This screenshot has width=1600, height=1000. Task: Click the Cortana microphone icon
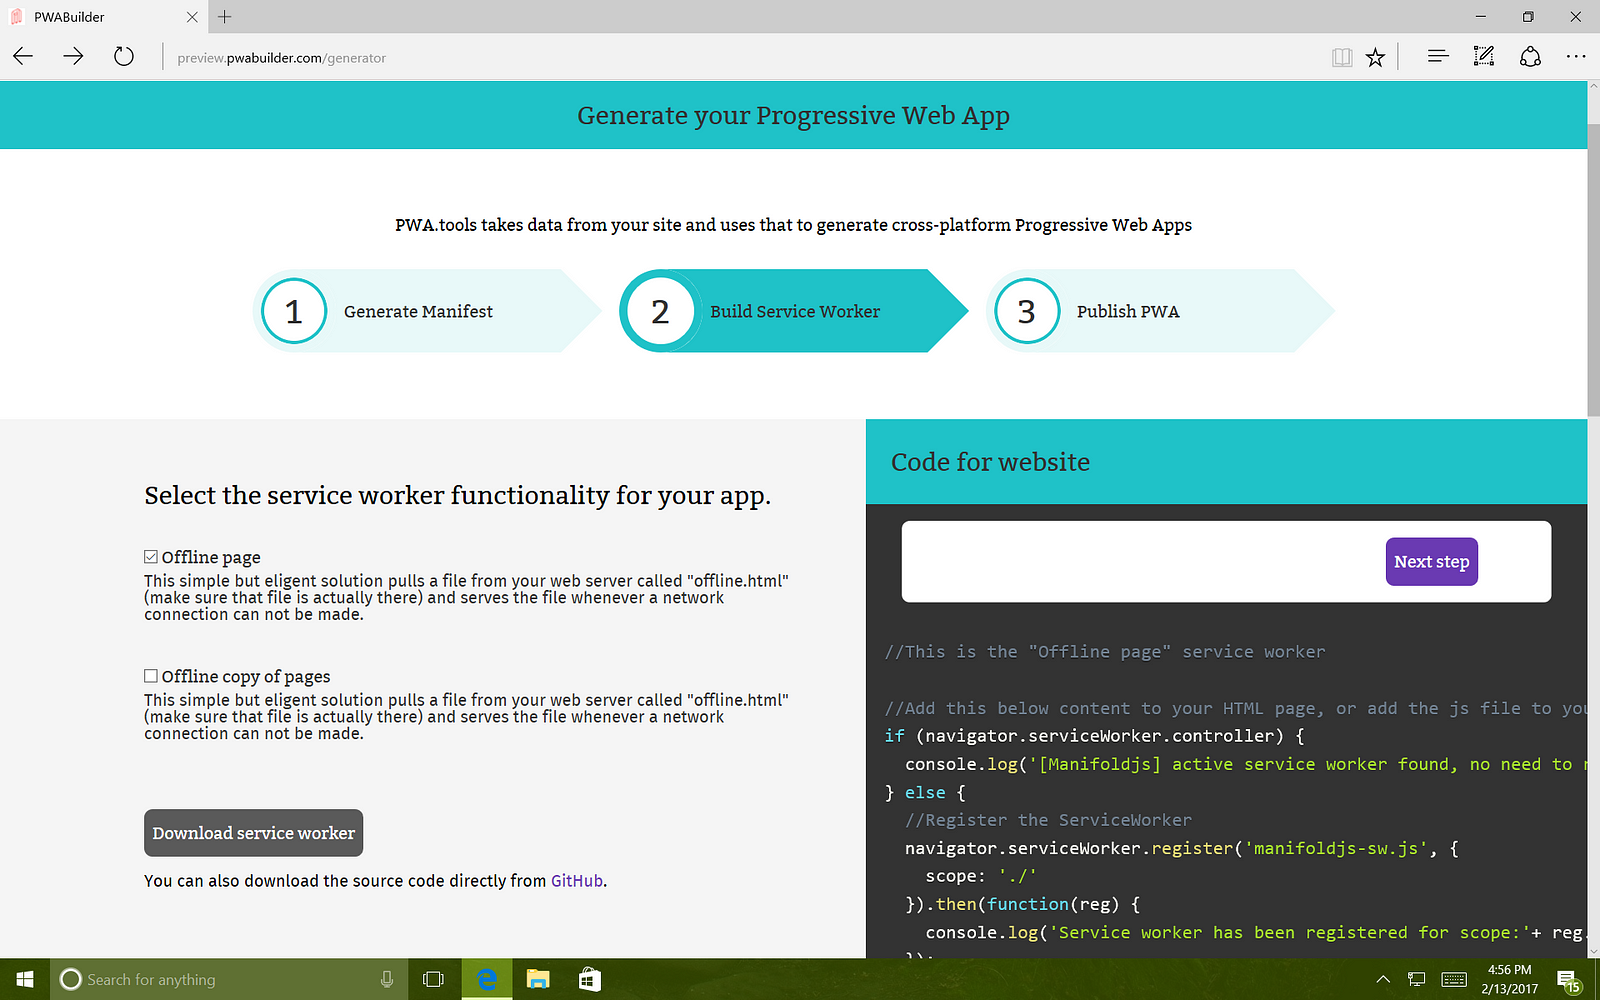387,979
